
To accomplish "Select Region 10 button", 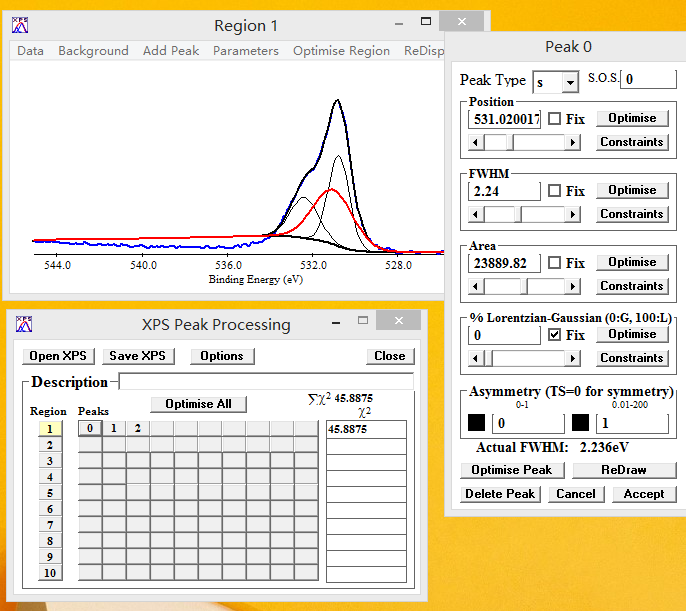I will tap(50, 573).
